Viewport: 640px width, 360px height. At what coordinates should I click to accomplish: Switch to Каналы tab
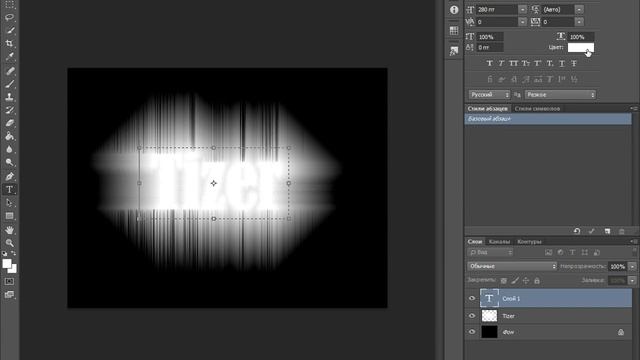click(500, 242)
